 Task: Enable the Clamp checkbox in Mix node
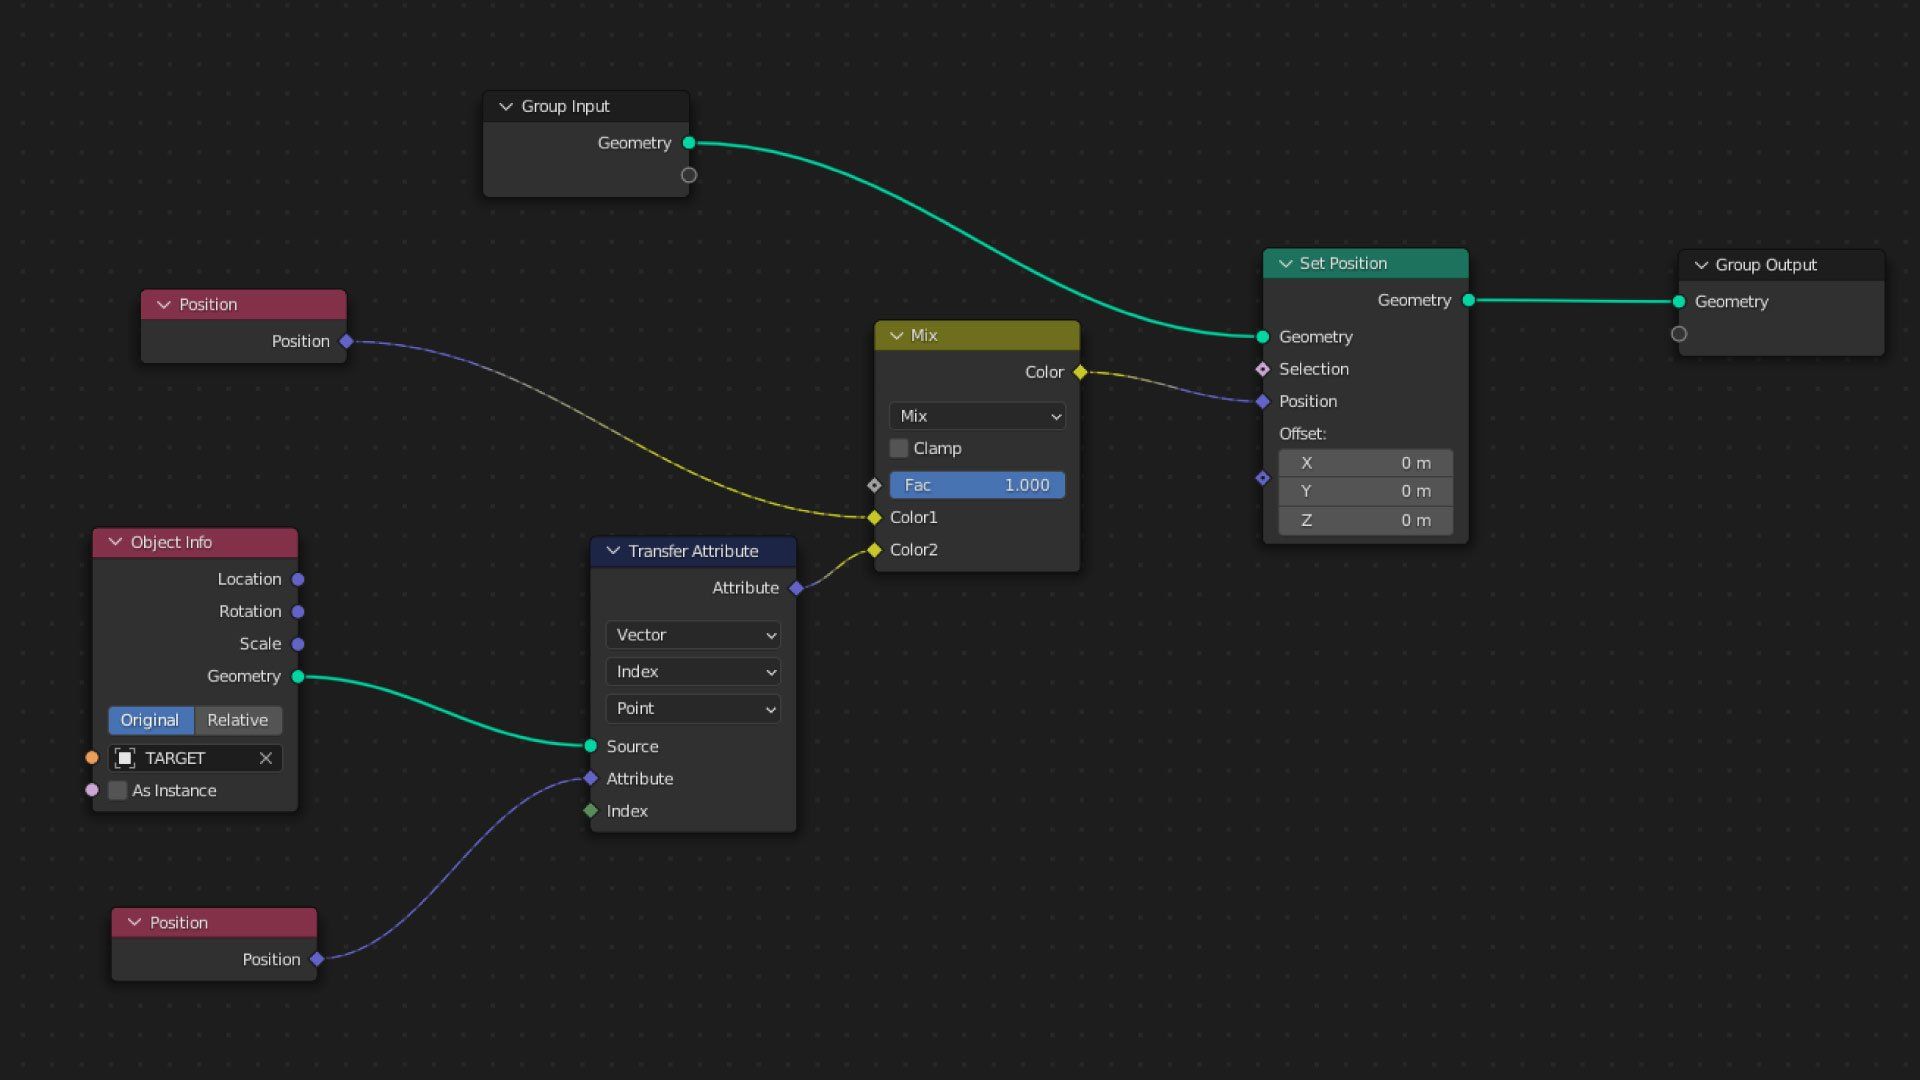coord(899,448)
